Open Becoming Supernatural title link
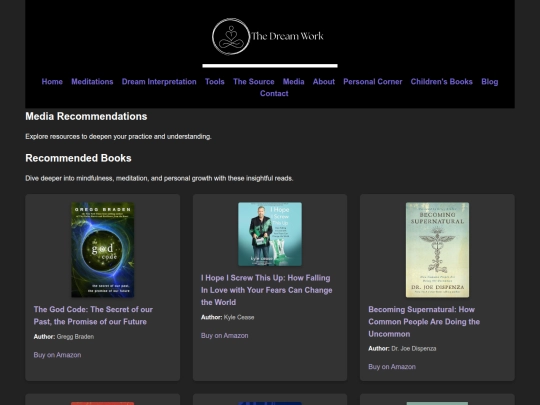 click(424, 322)
